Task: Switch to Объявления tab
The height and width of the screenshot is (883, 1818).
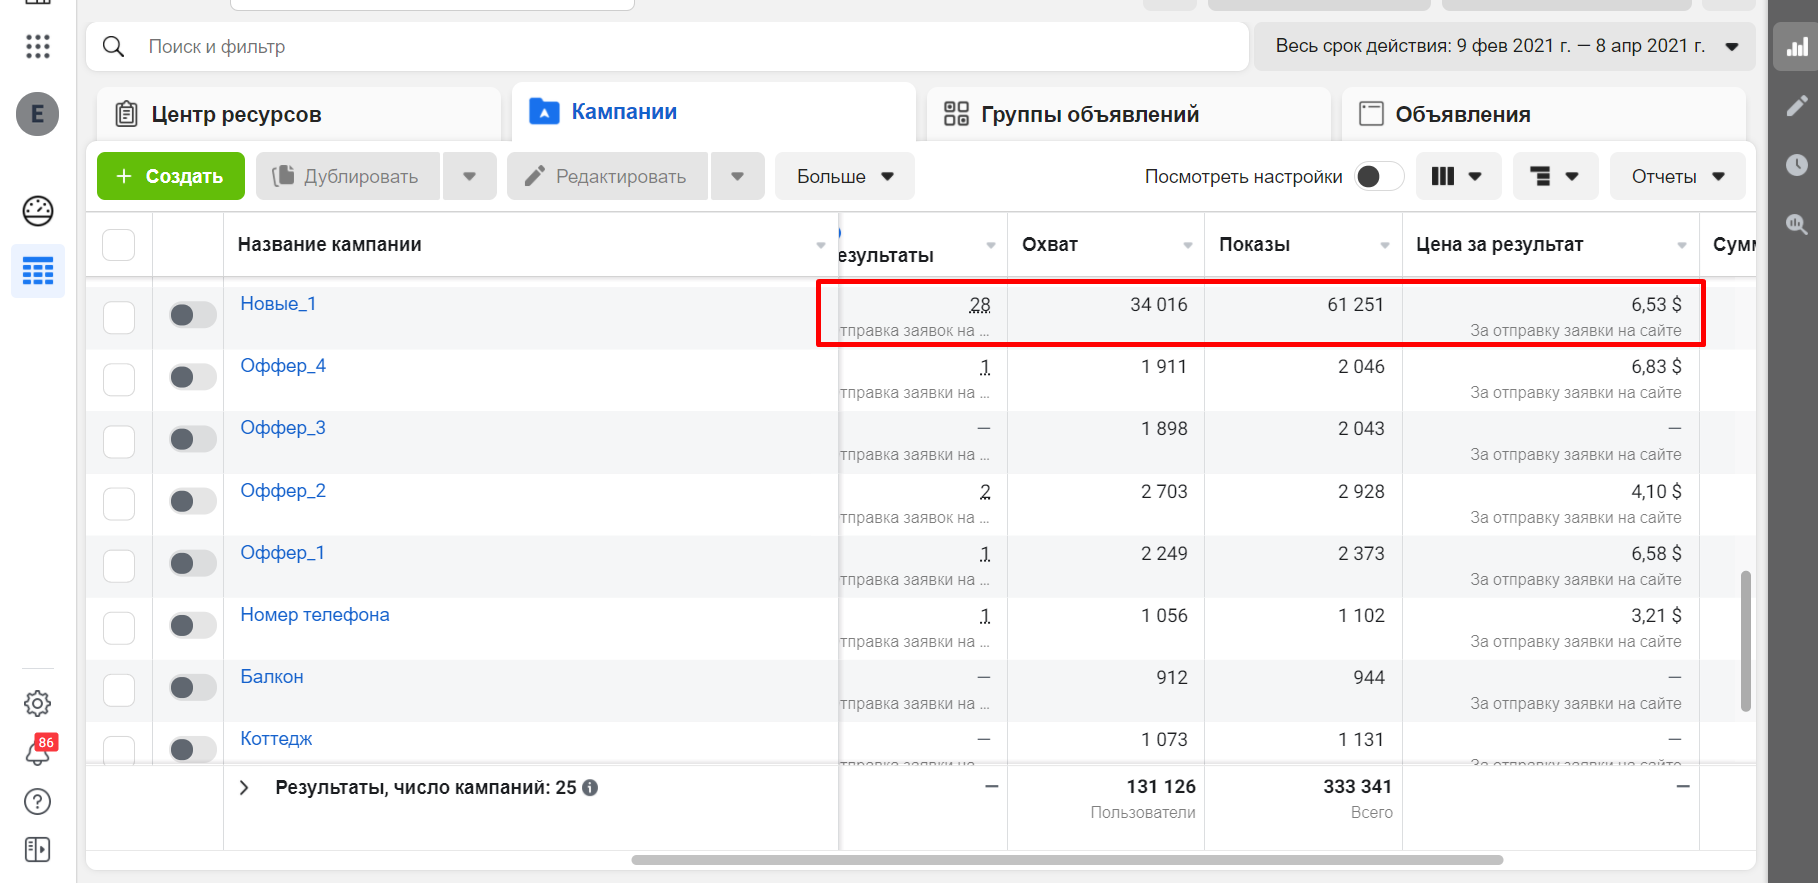Action: click(1544, 114)
